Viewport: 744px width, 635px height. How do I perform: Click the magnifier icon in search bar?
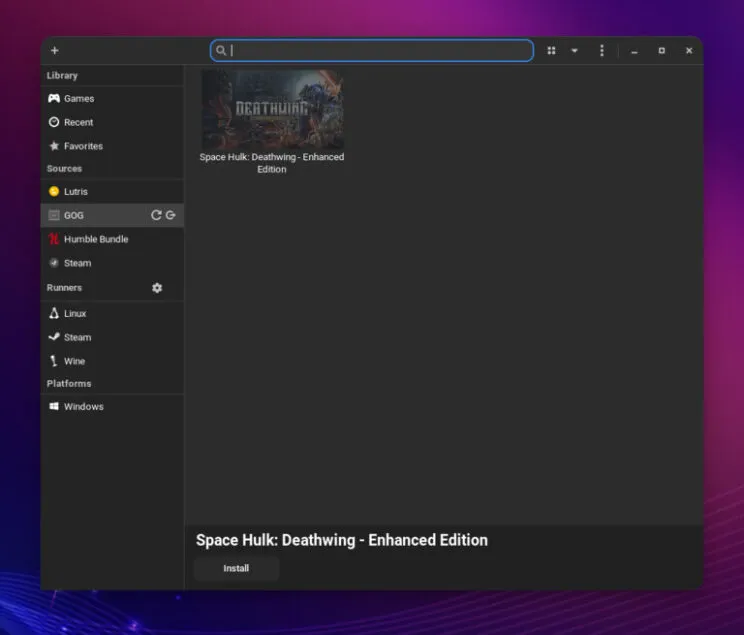[x=221, y=50]
